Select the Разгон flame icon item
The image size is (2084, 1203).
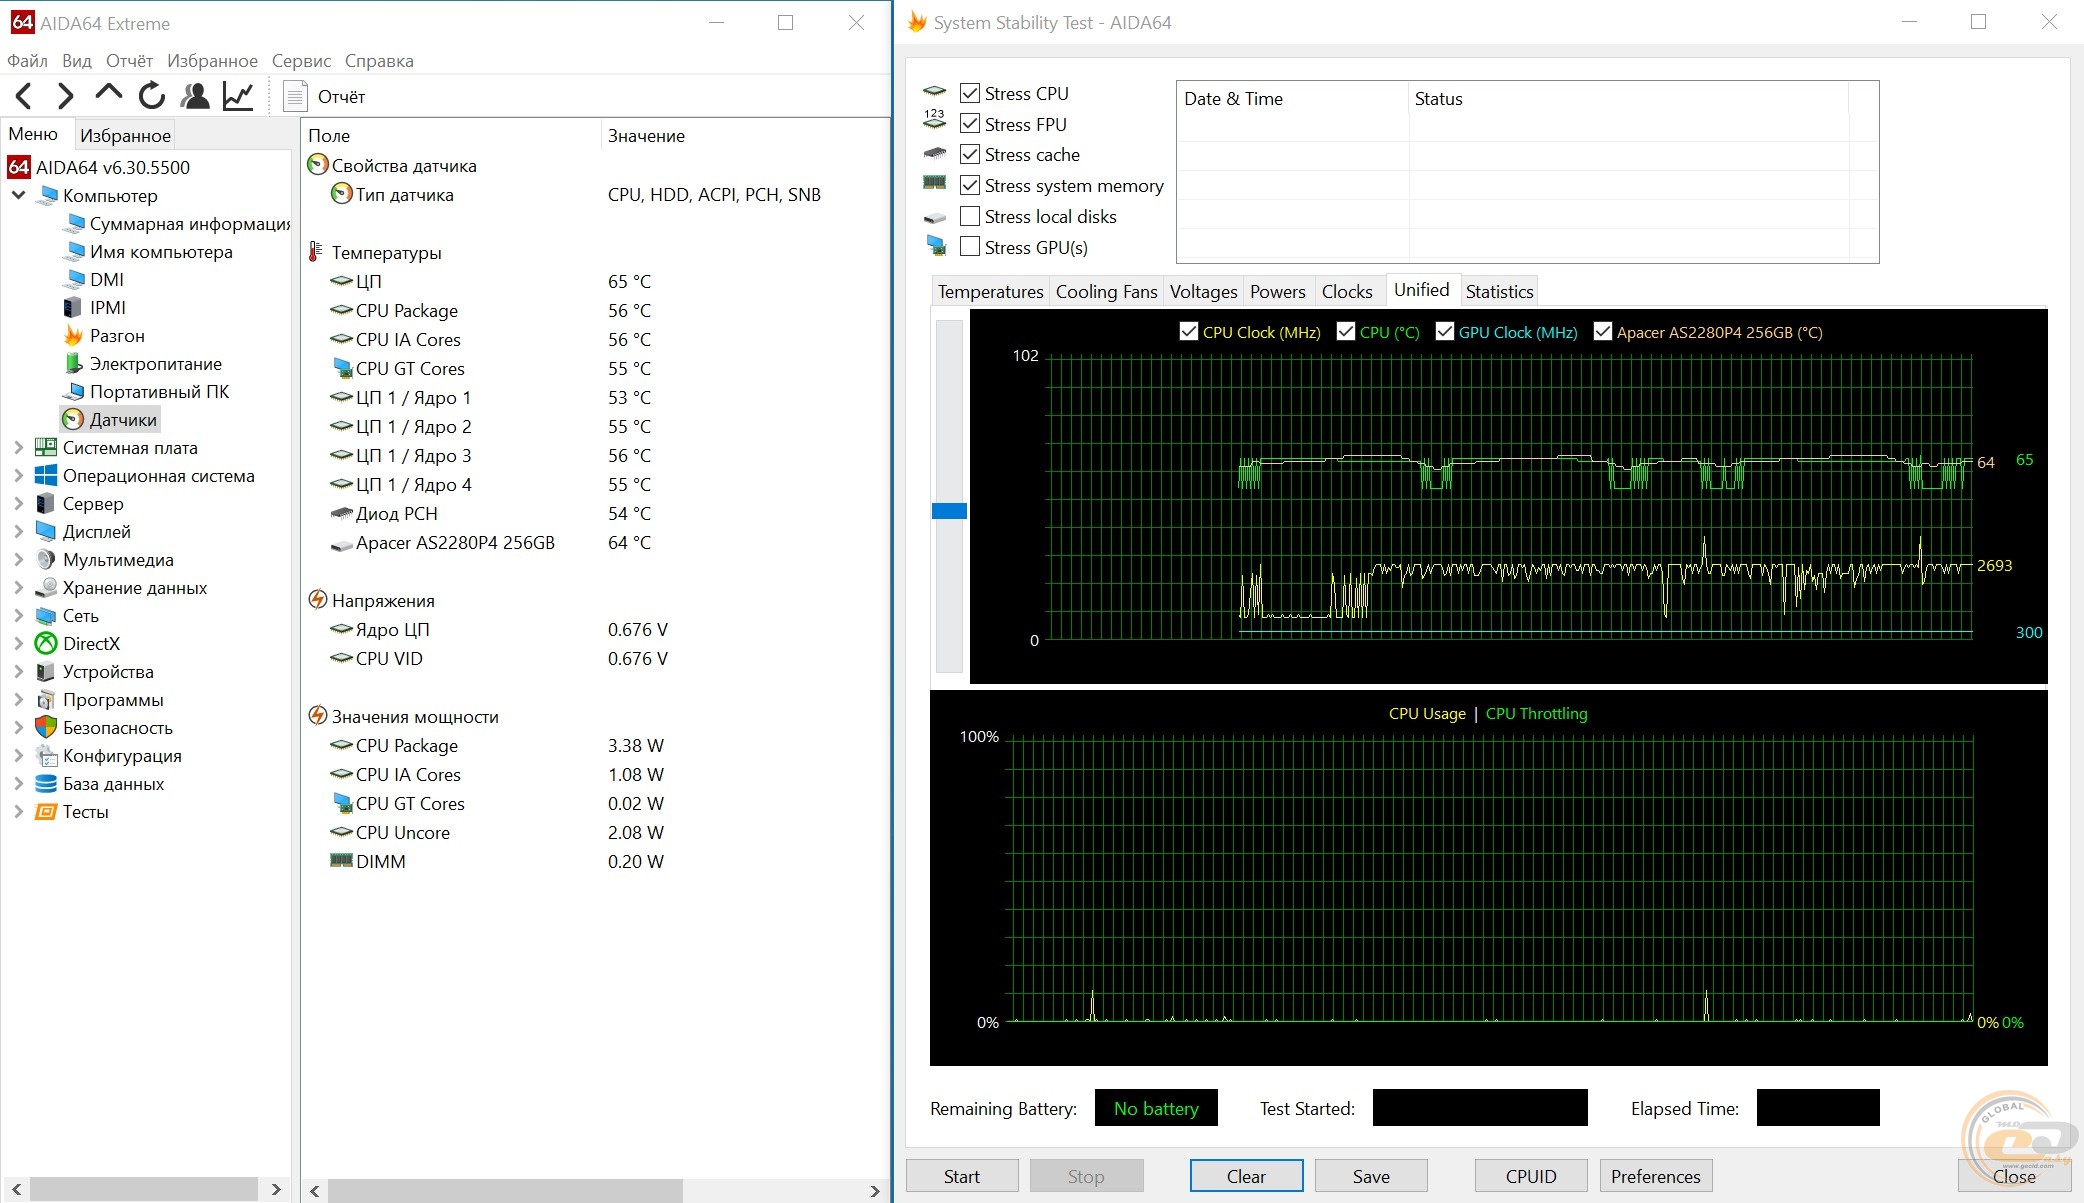[x=74, y=336]
